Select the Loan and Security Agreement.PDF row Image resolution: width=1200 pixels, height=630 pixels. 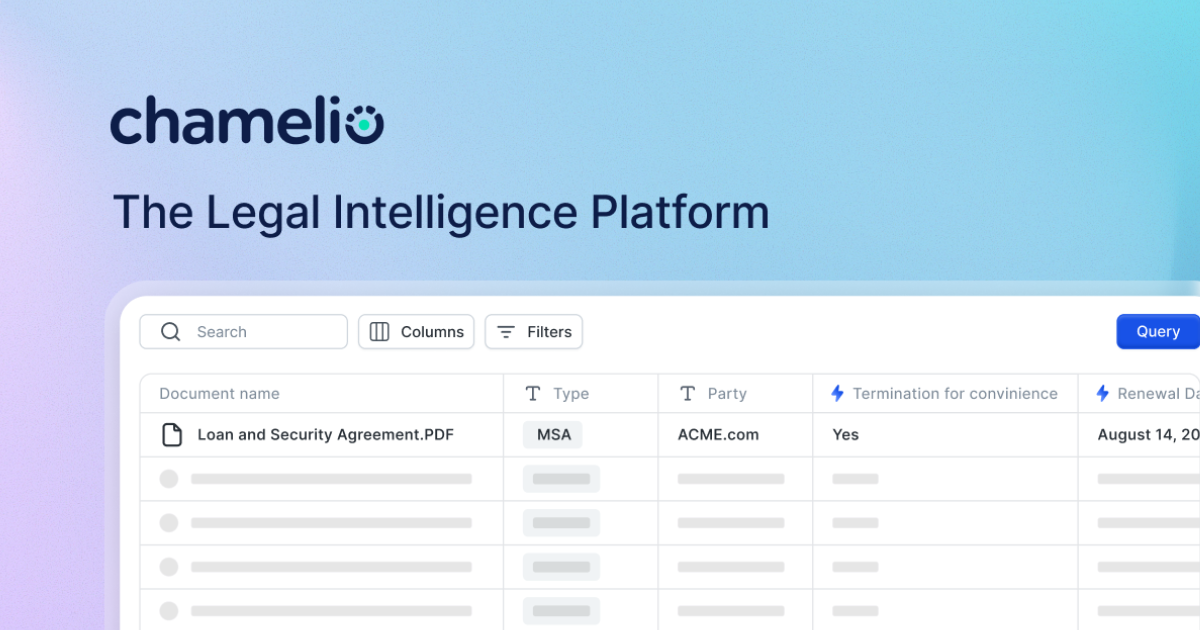(326, 434)
